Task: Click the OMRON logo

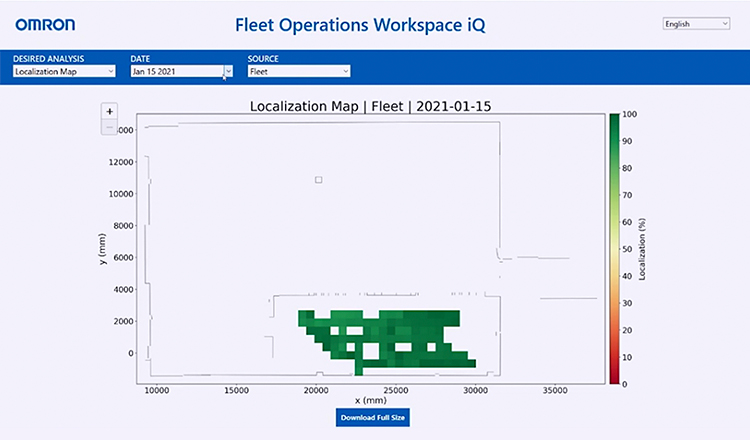Action: tap(45, 24)
